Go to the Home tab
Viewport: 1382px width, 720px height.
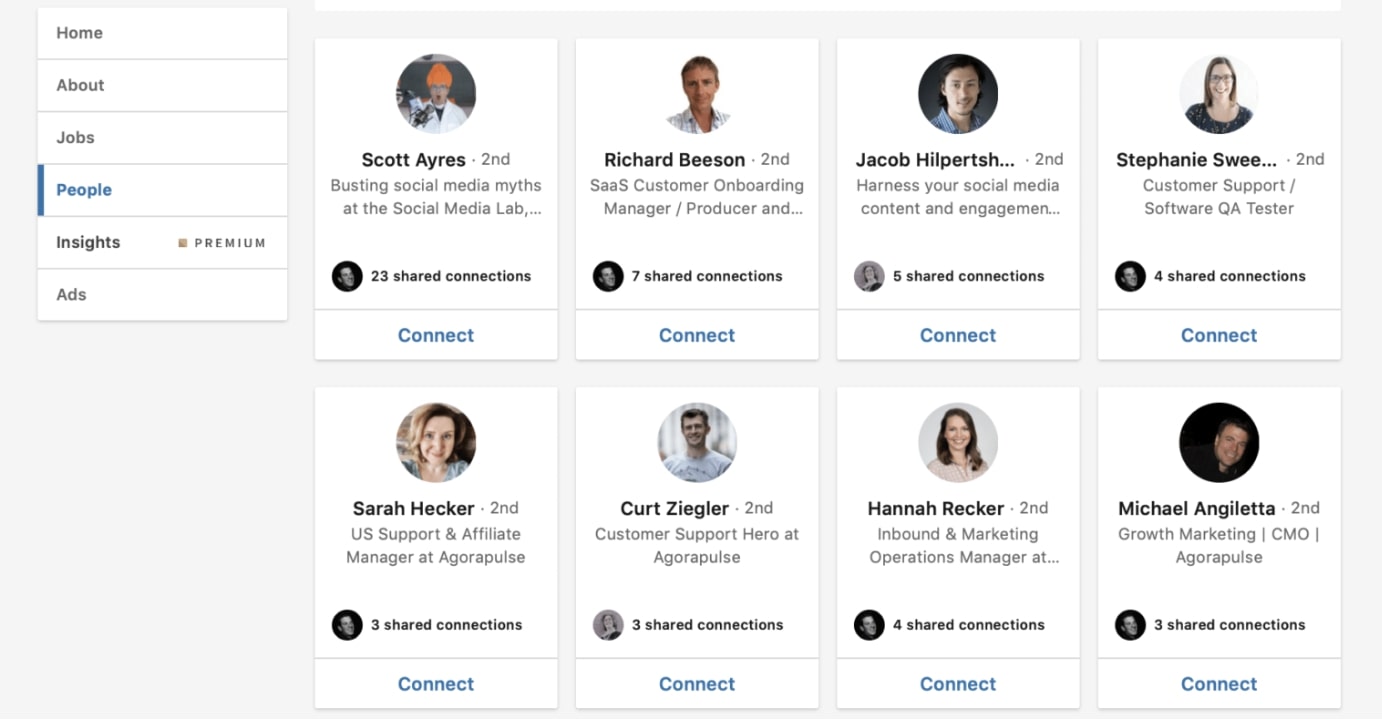(162, 33)
